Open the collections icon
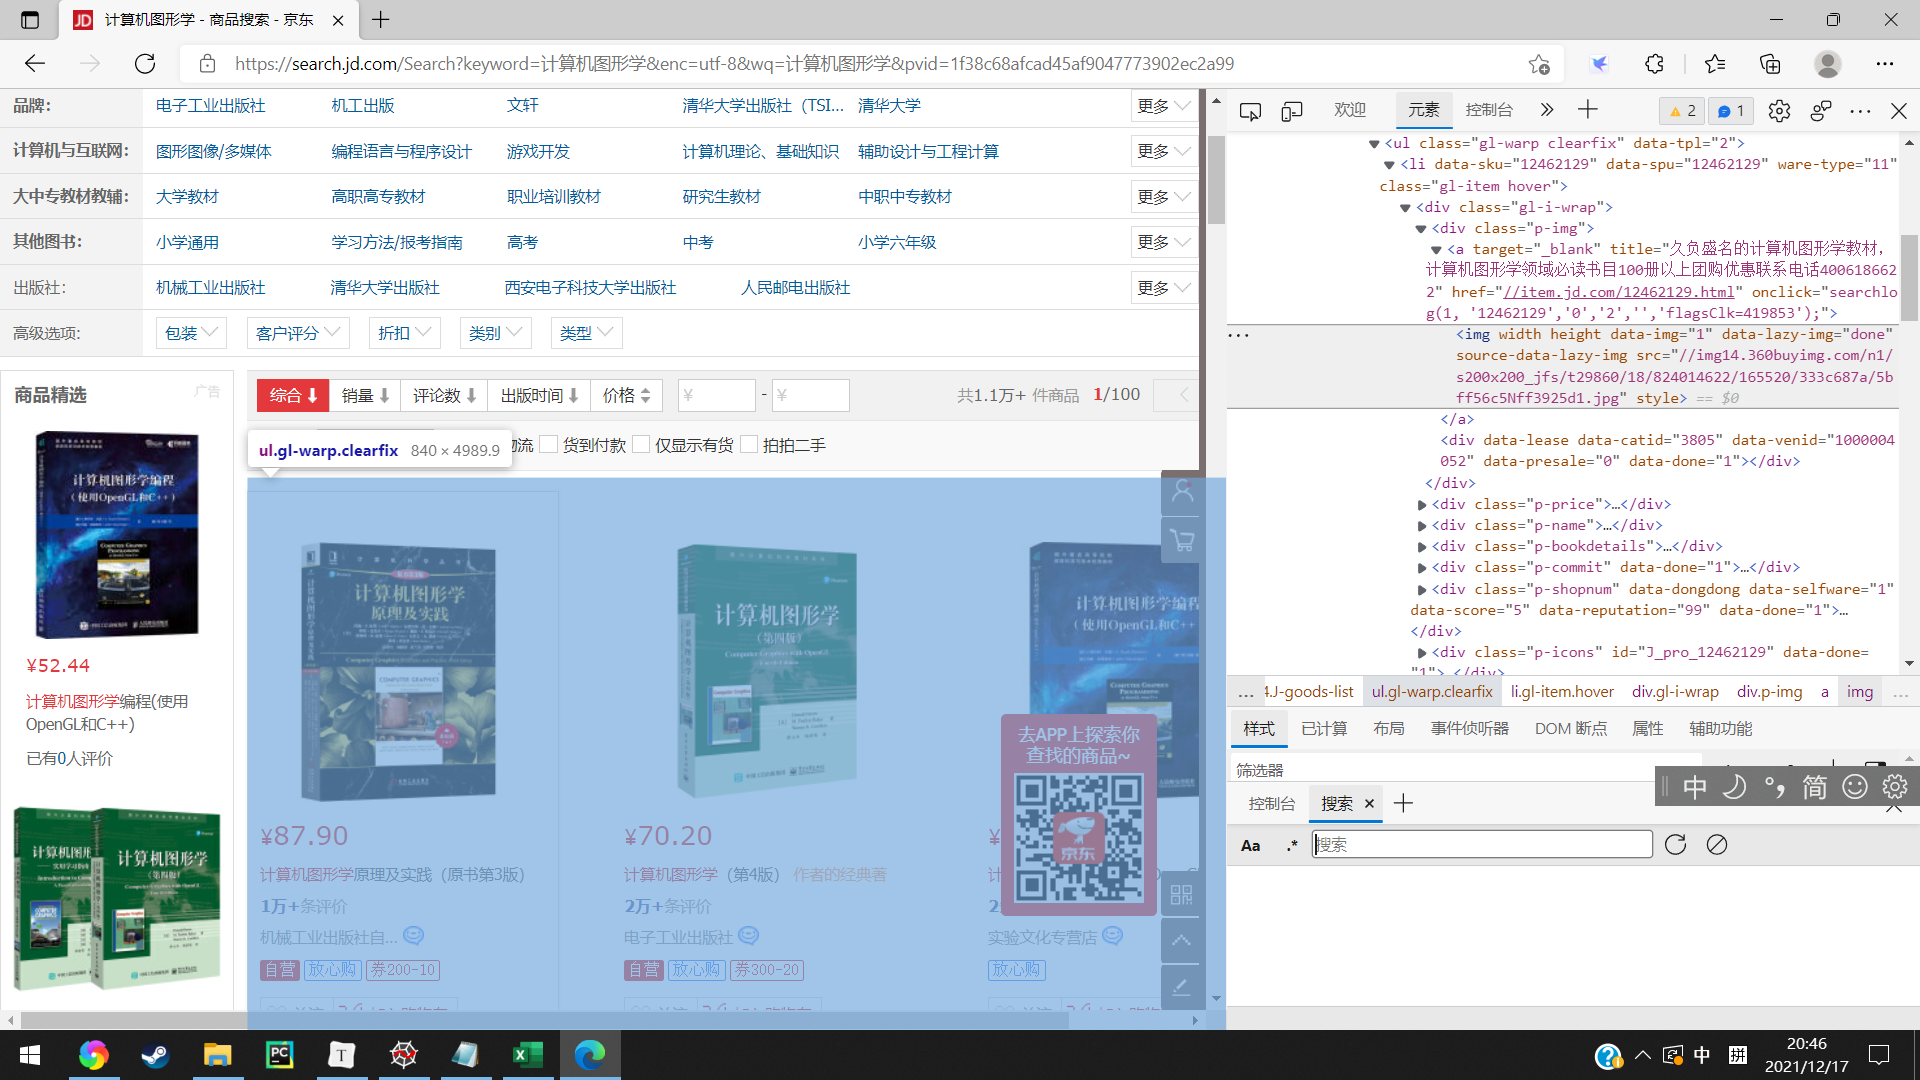Screen dimensions: 1920x1080 [x=1770, y=64]
